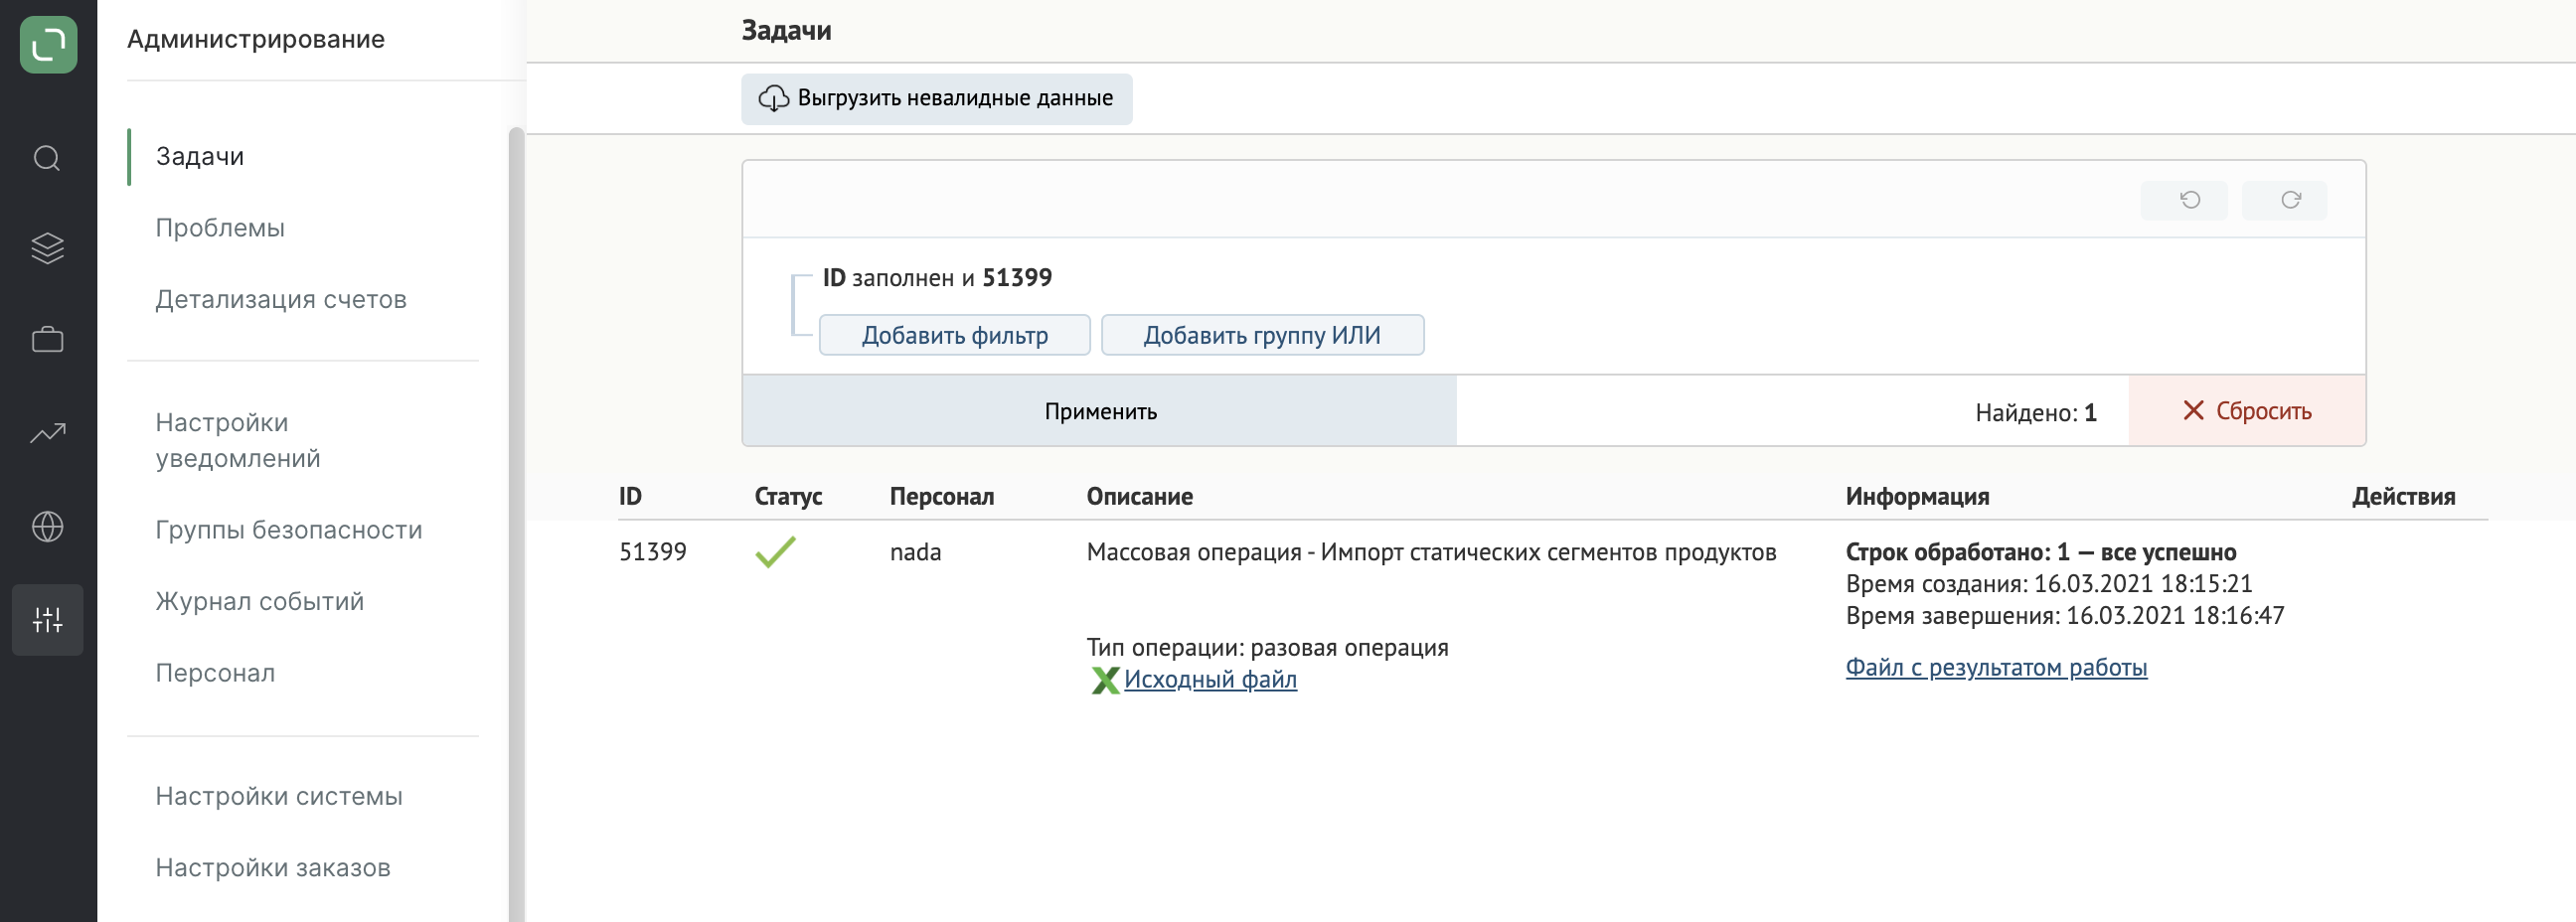Click Добавить фильтр button
The width and height of the screenshot is (2576, 922).
point(955,335)
